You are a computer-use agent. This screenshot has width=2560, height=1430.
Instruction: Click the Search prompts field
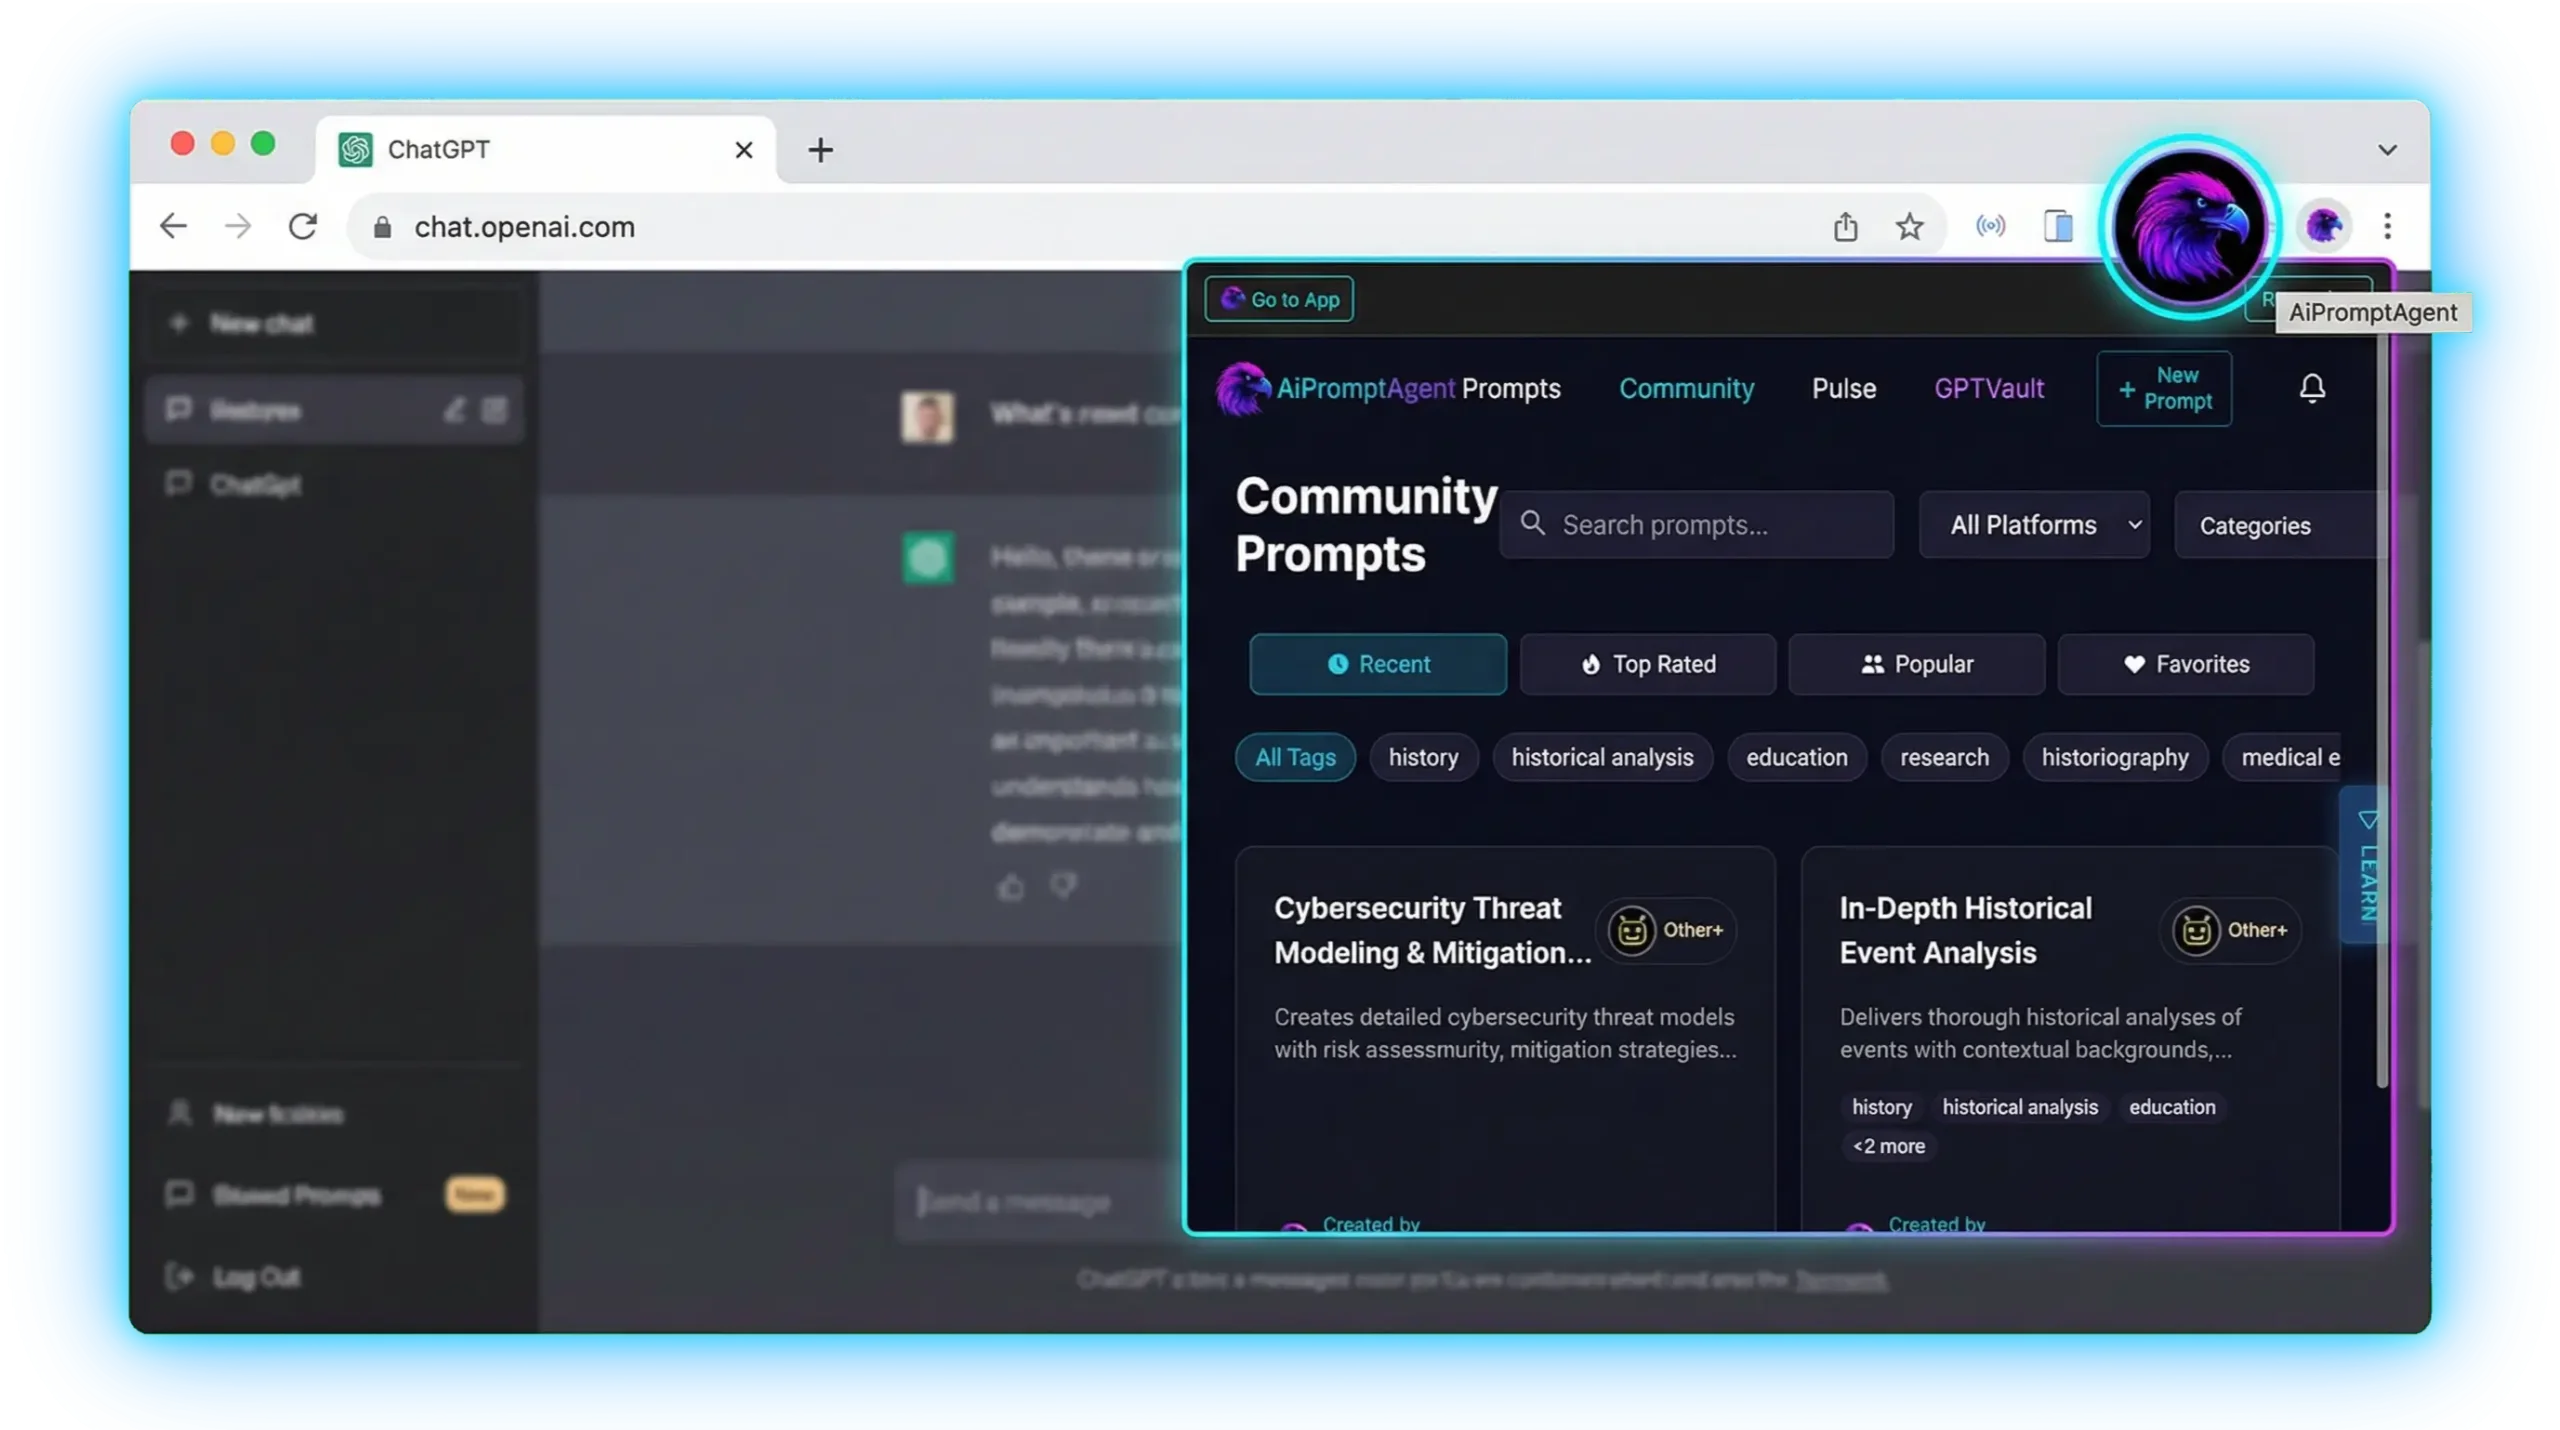[x=1696, y=524]
